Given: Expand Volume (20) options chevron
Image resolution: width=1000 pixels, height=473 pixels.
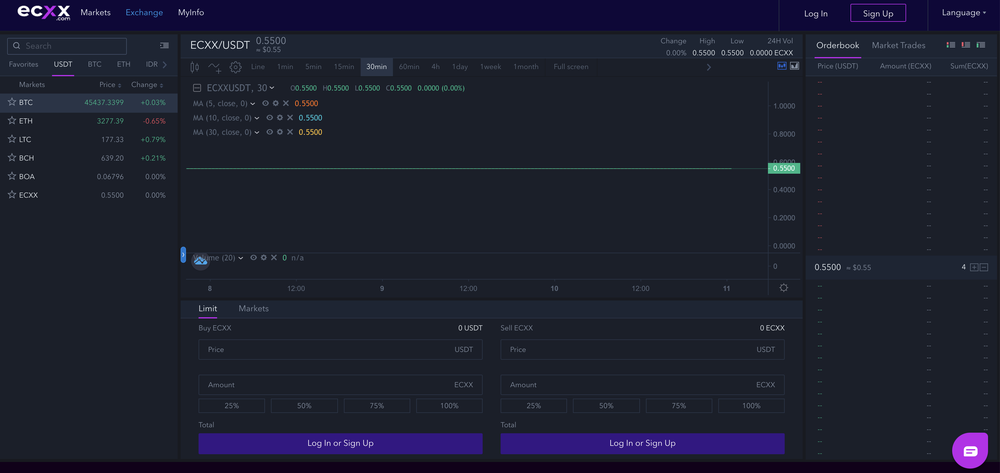Looking at the screenshot, I should (x=241, y=258).
